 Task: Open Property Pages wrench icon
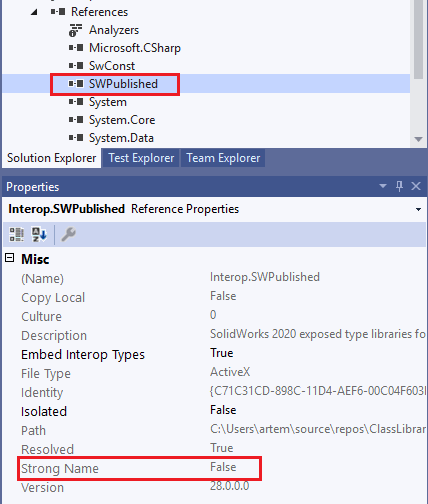click(x=69, y=234)
